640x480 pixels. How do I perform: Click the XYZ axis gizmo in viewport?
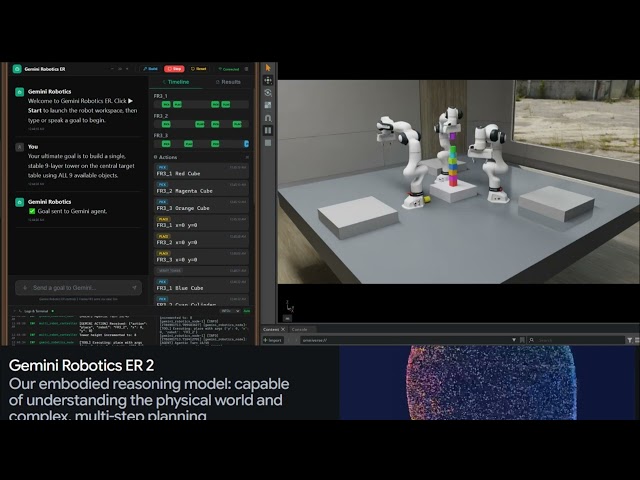(289, 307)
